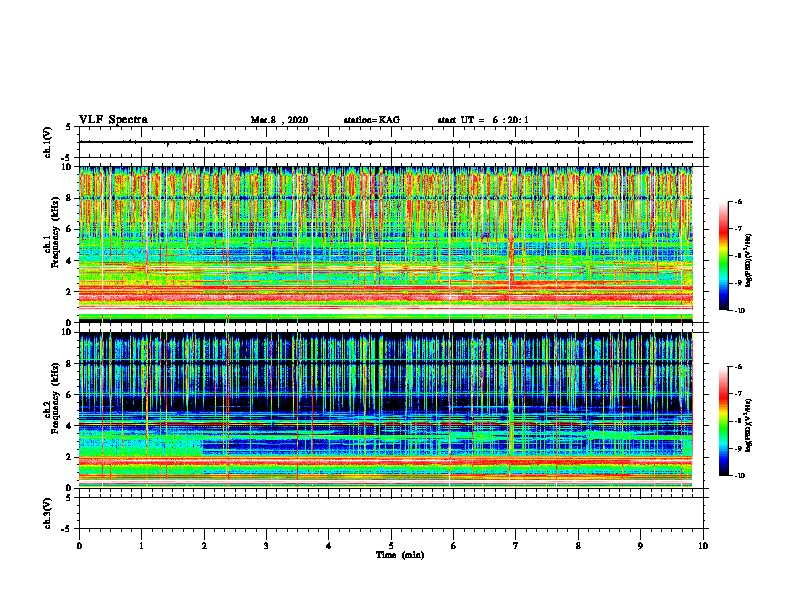792x612 pixels.
Task: Click the ch.1 "Frequency (kHz)" axis label
Action: pyautogui.click(x=54, y=232)
